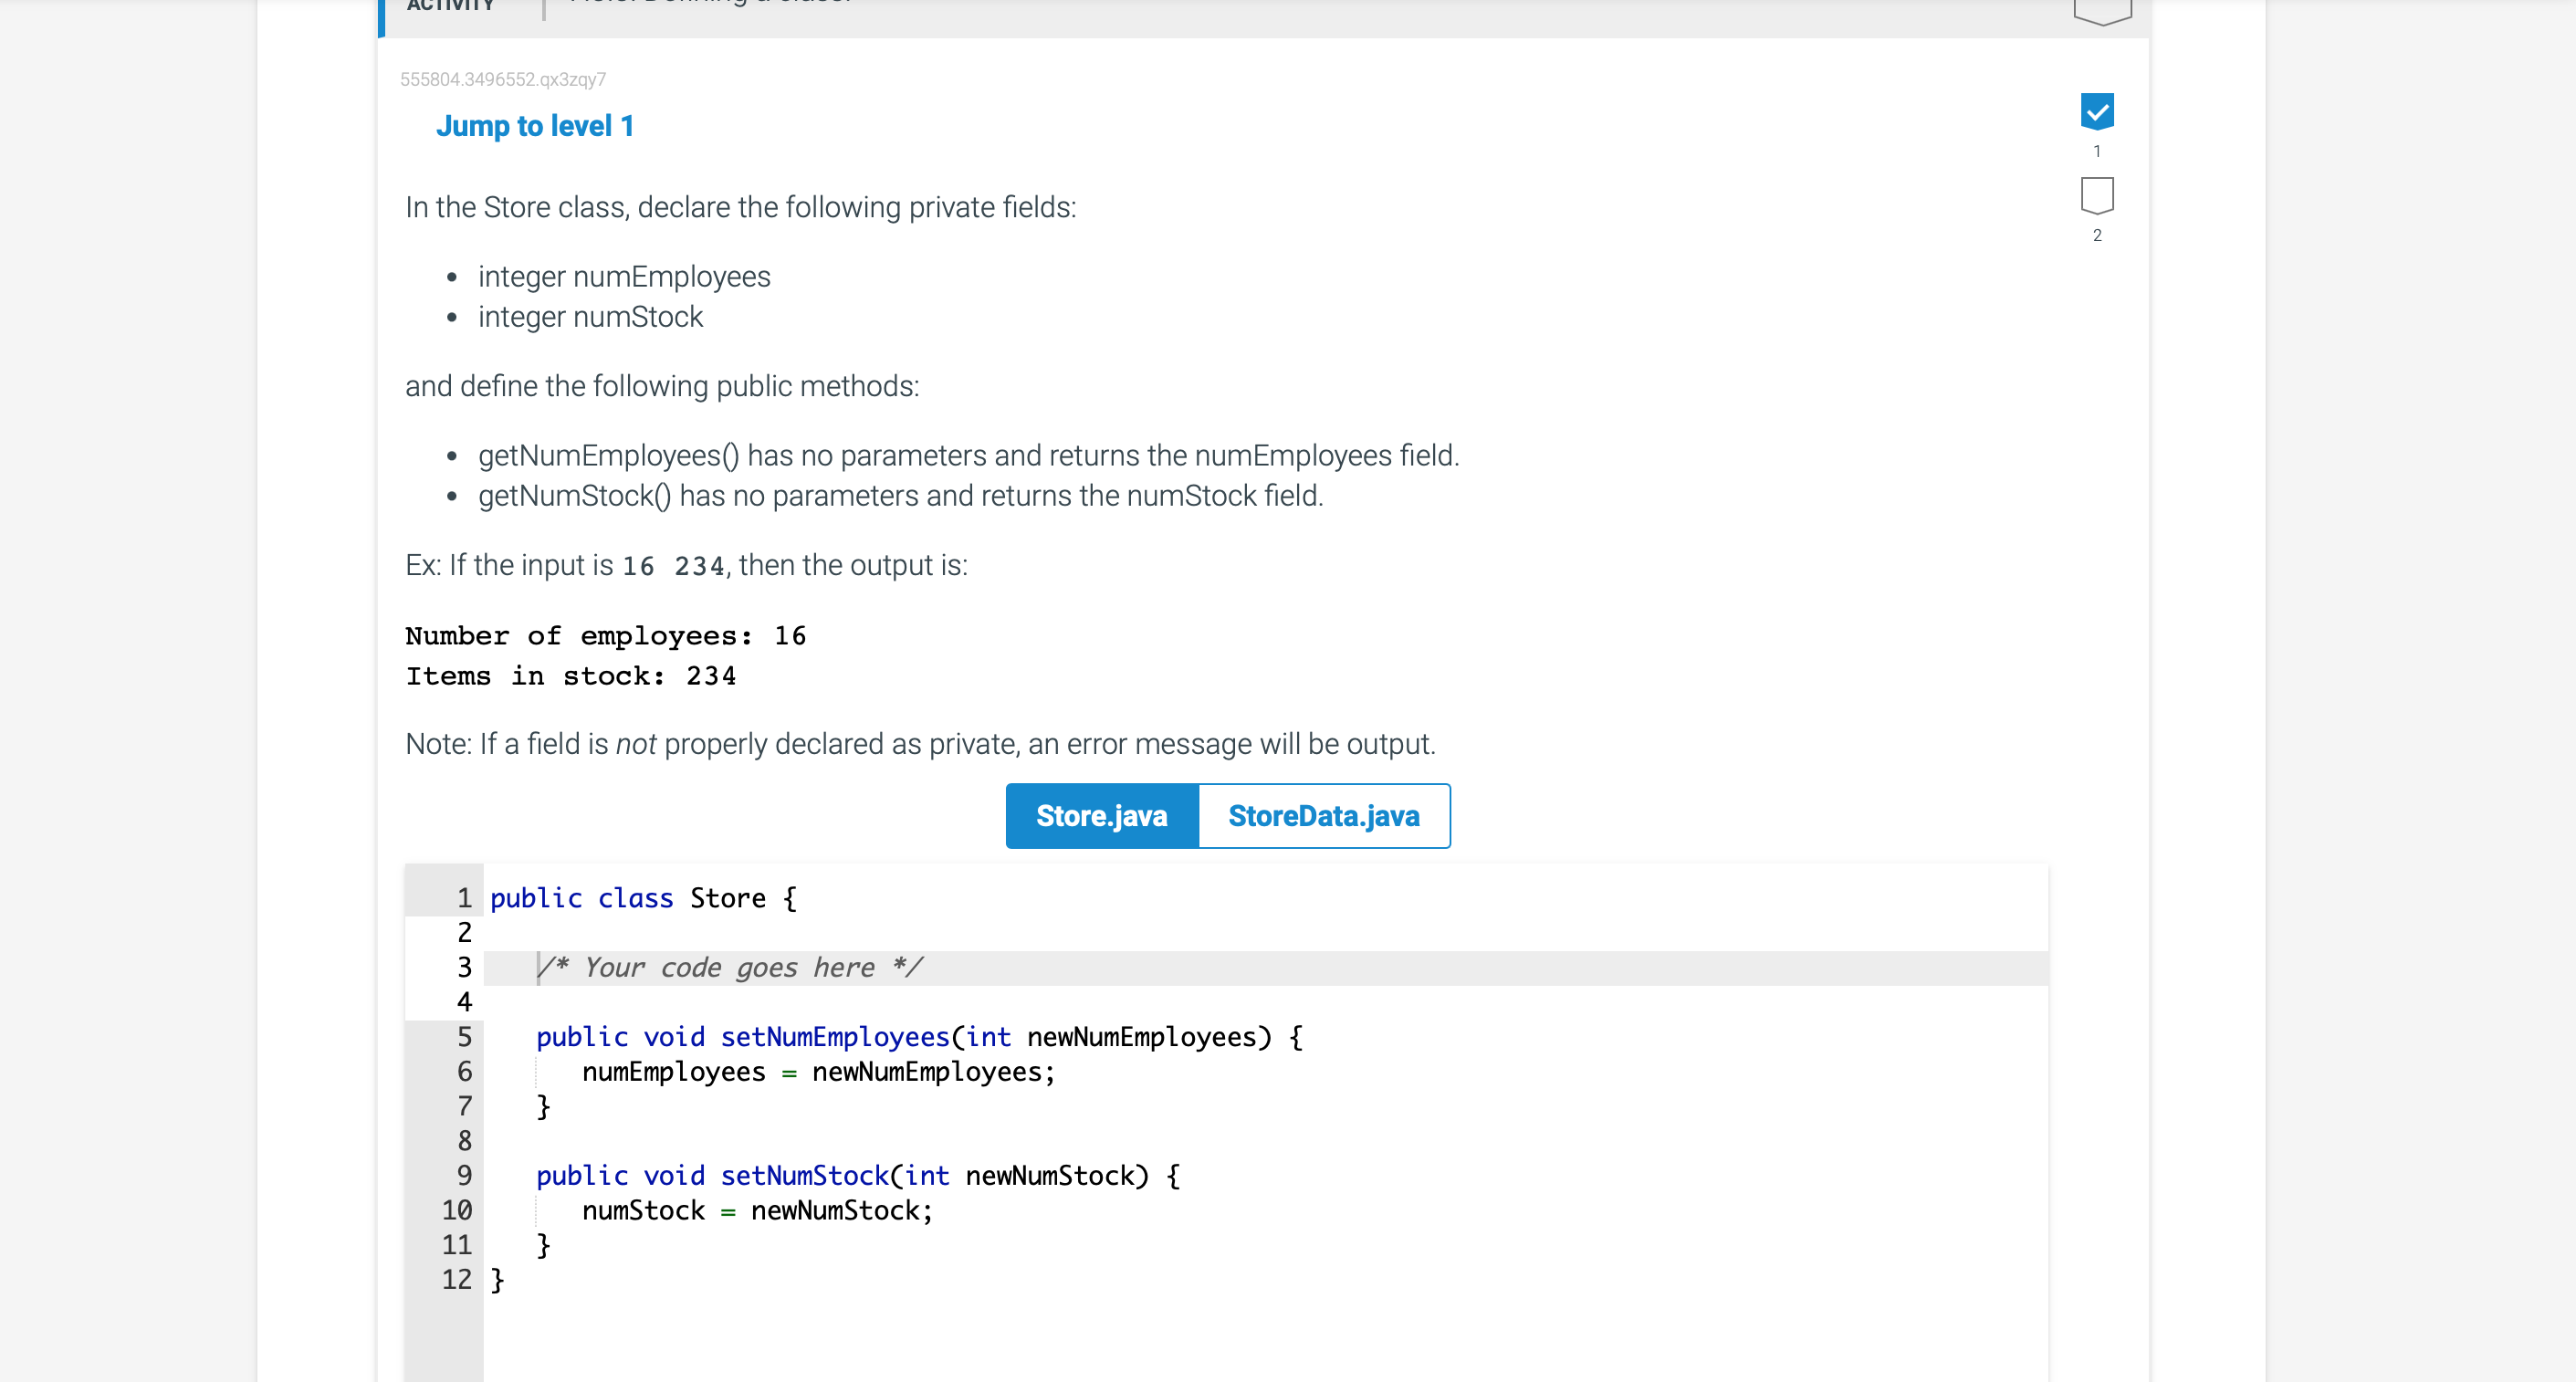
Task: Switch to the Store.java tab
Action: pos(1101,816)
